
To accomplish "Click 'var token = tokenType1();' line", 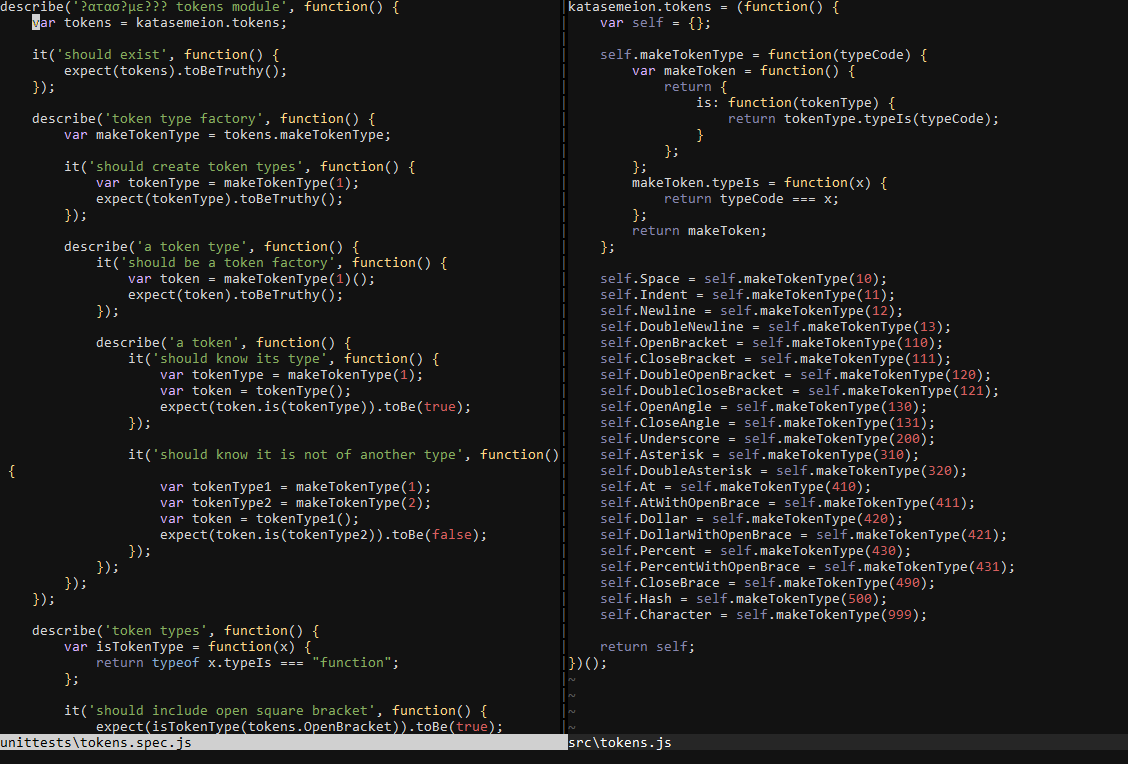I will (x=260, y=519).
